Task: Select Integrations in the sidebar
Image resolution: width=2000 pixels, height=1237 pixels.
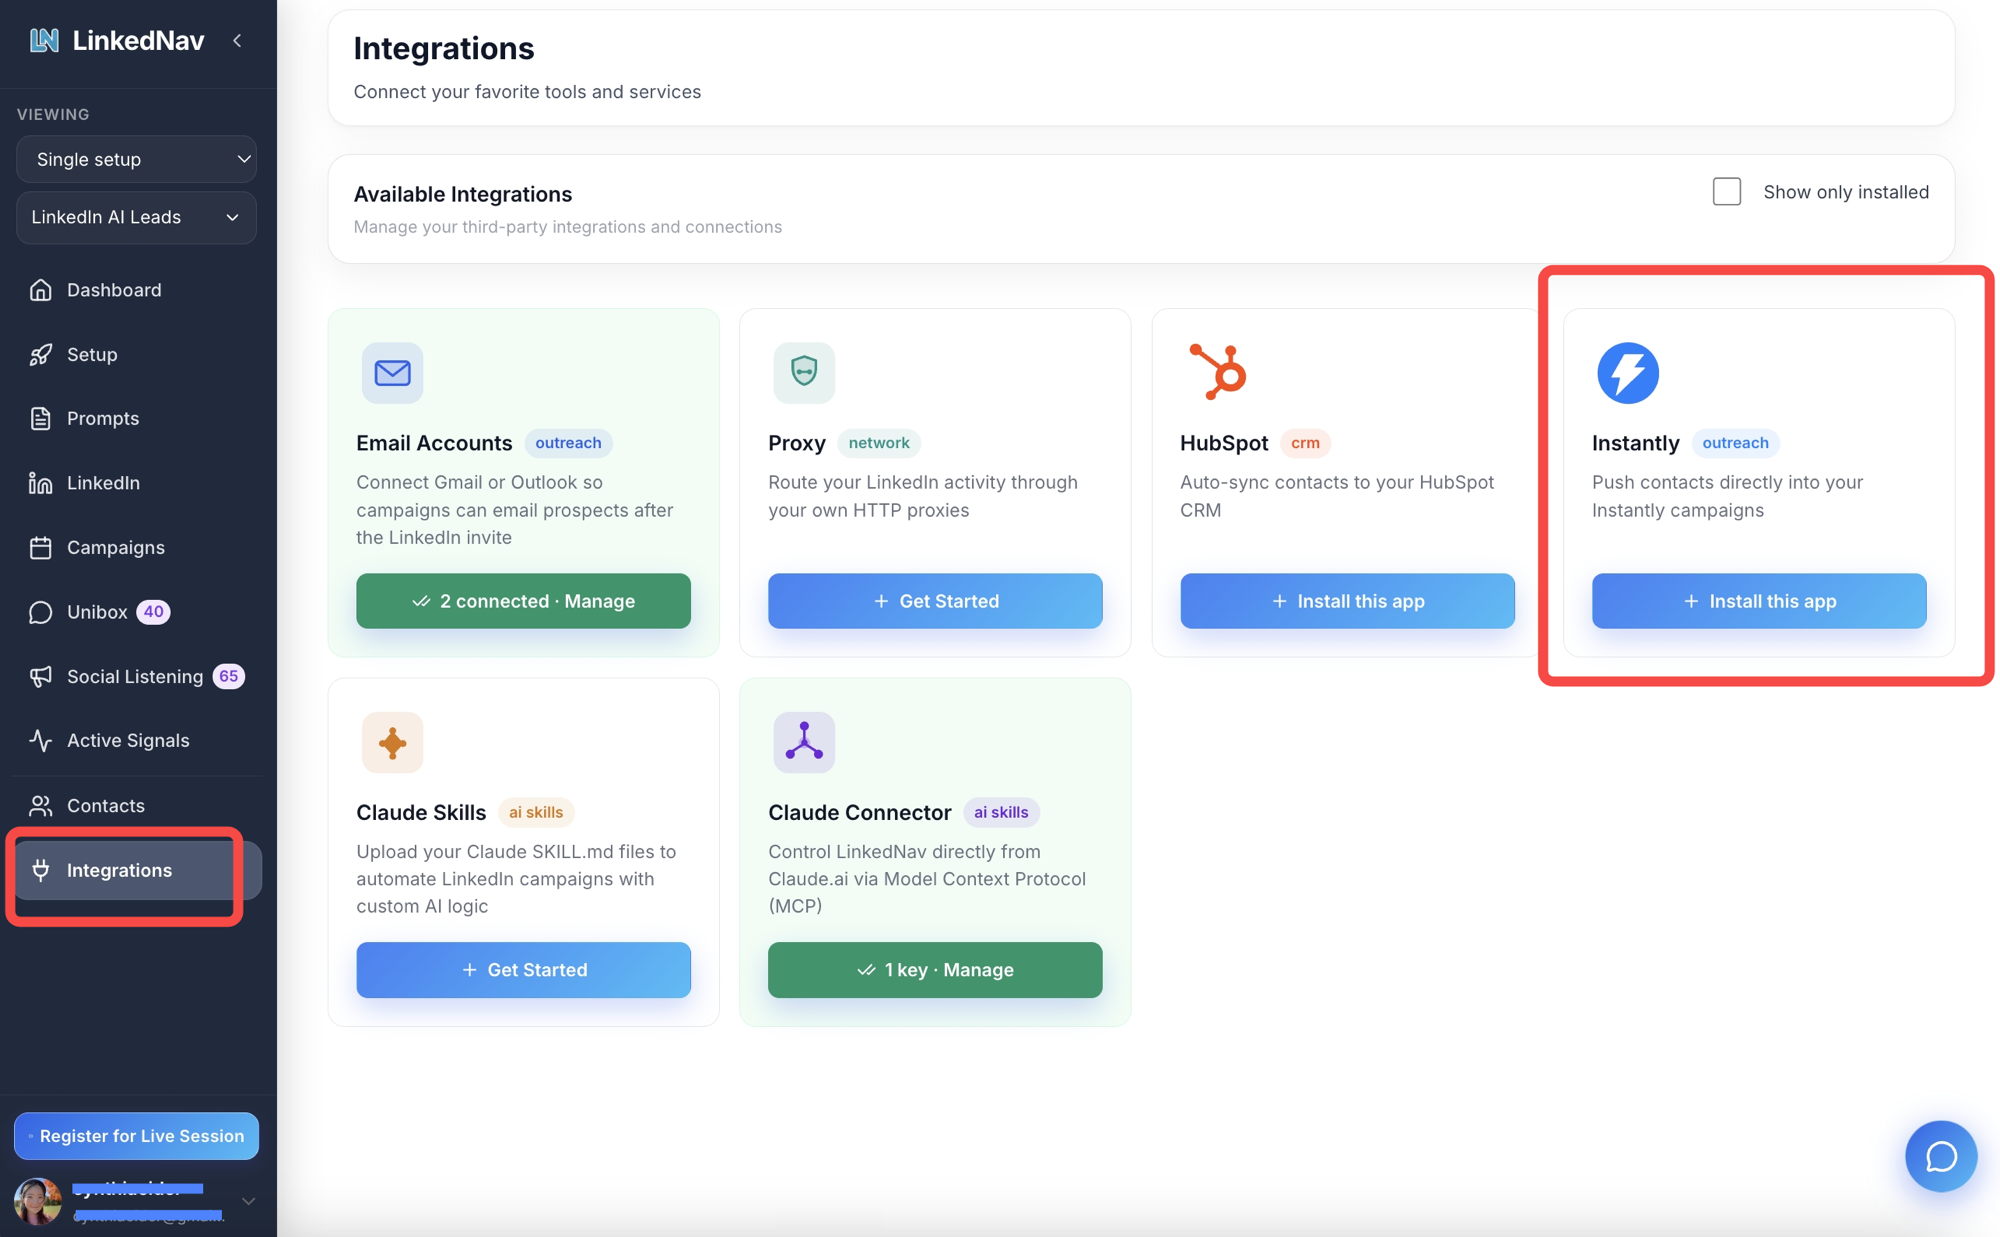Action: pyautogui.click(x=137, y=870)
